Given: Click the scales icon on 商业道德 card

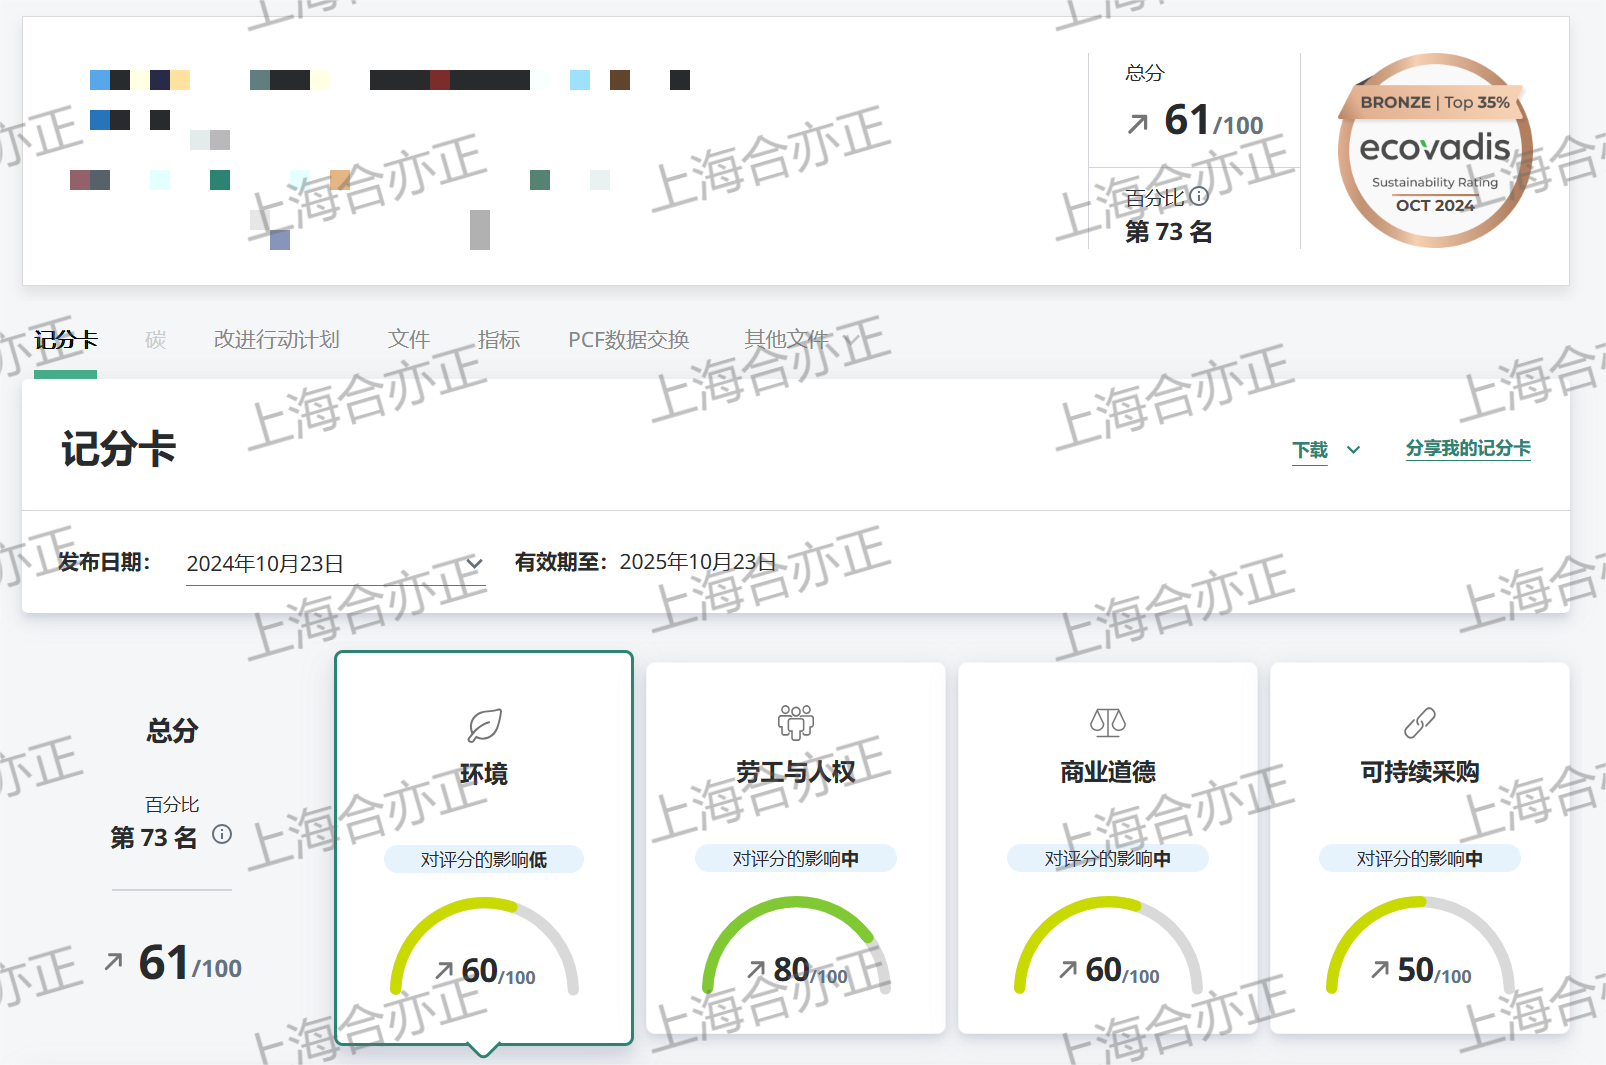Looking at the screenshot, I should (x=1107, y=721).
